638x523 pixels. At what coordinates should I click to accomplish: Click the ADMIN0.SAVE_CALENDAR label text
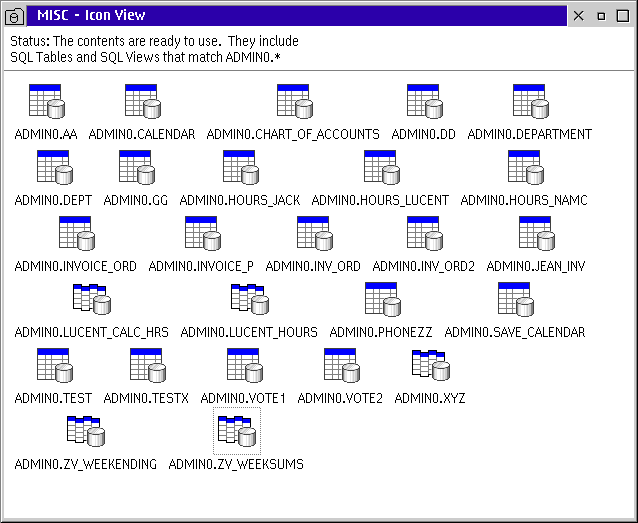(515, 332)
